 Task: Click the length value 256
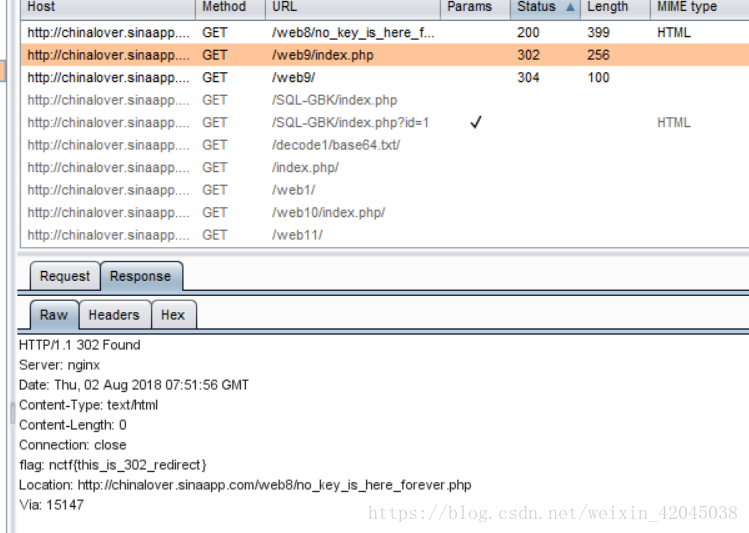[x=599, y=55]
